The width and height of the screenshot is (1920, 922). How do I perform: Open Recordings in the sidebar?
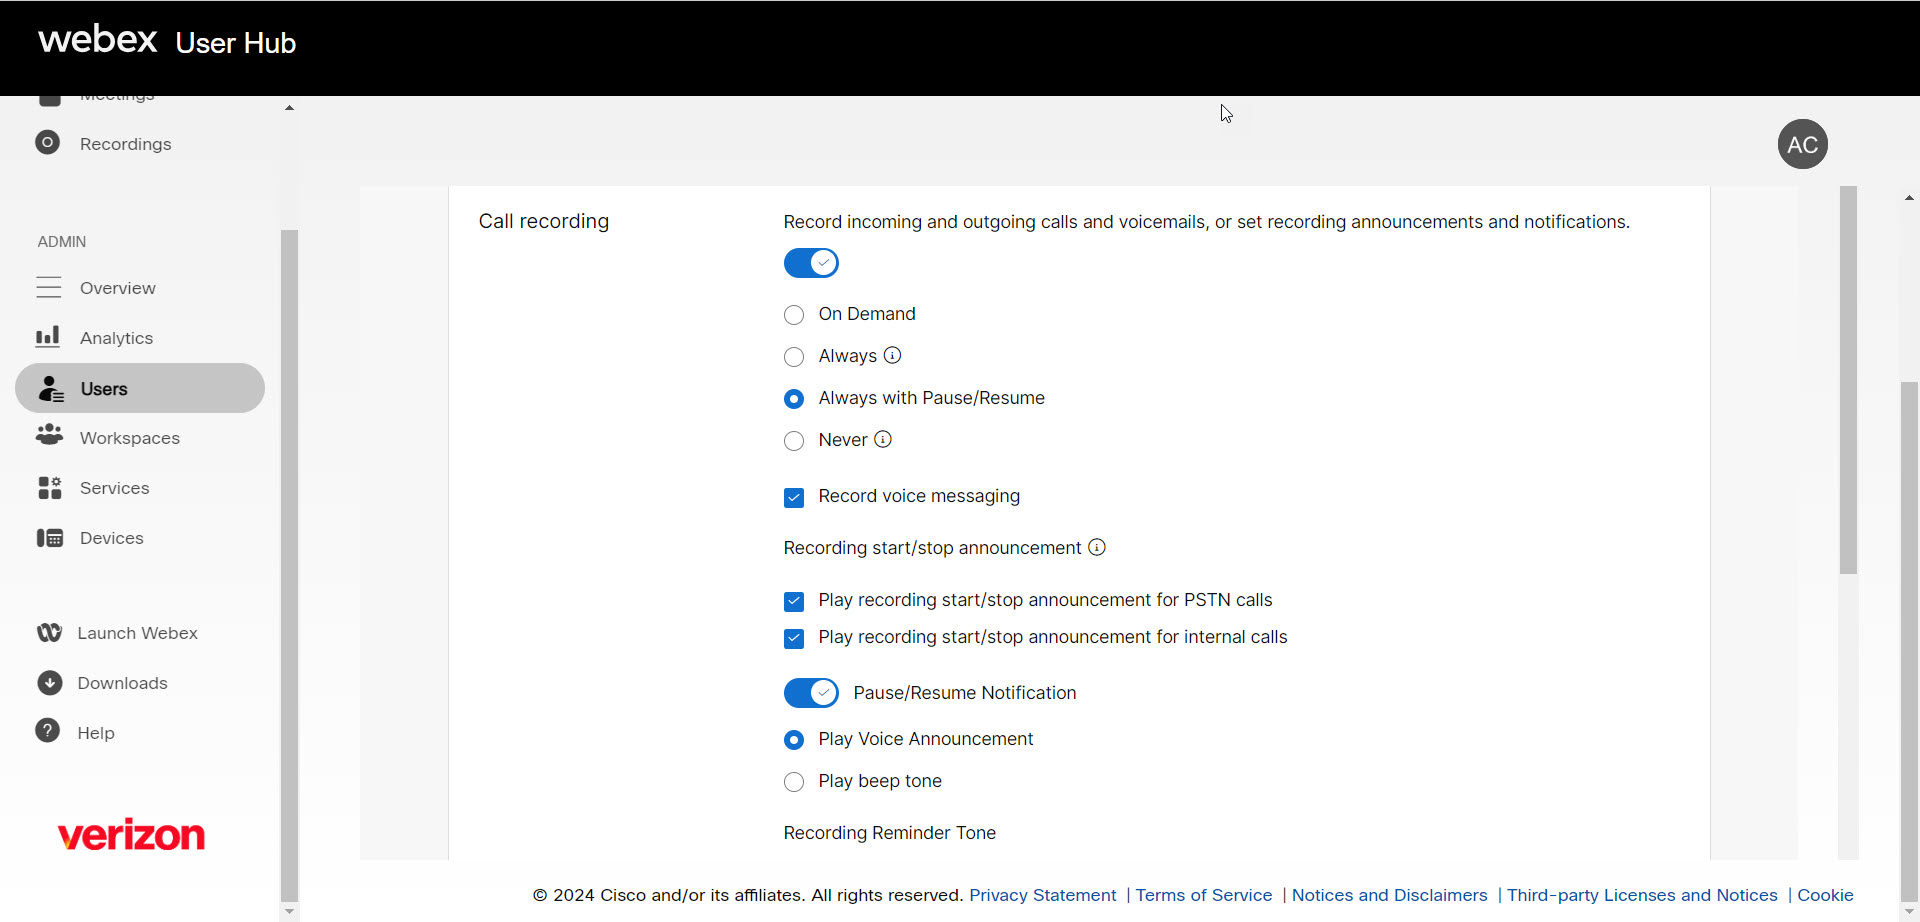click(x=125, y=144)
